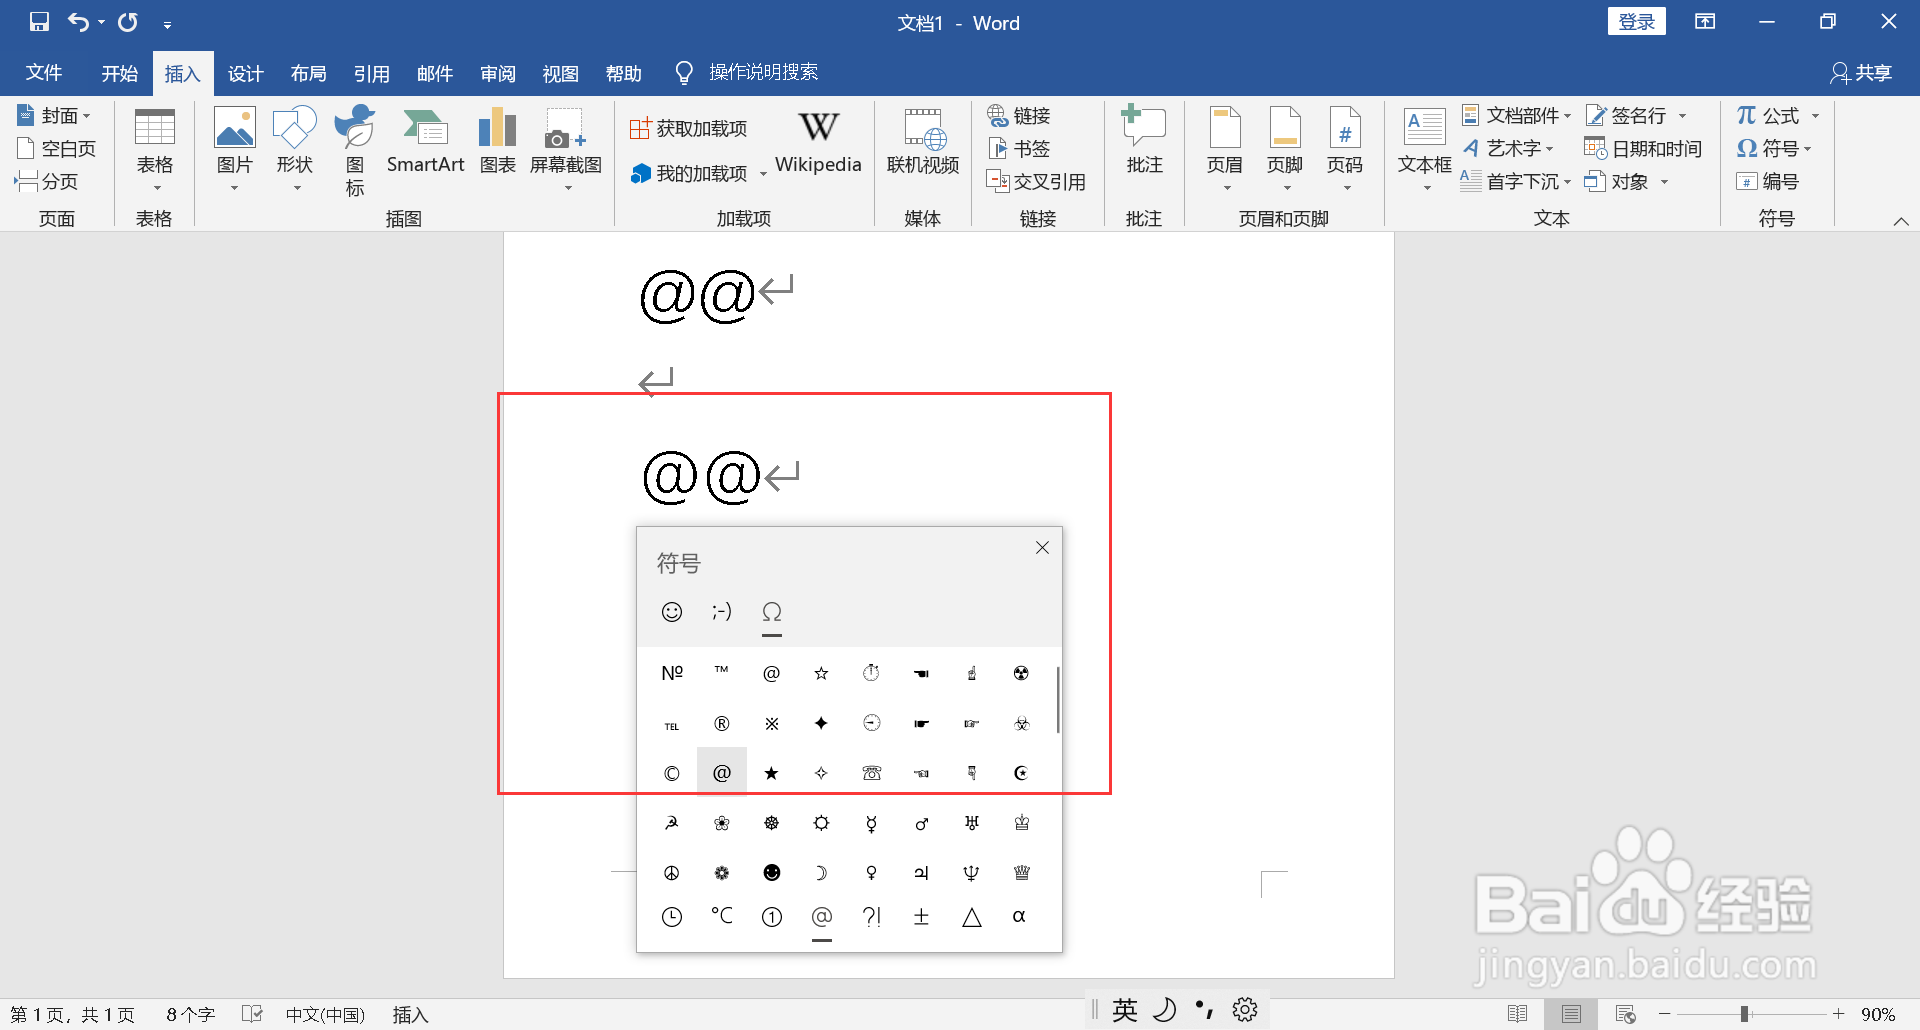Image resolution: width=1920 pixels, height=1030 pixels.
Task: Insert 日期和时间 date and time
Action: pyautogui.click(x=1643, y=149)
